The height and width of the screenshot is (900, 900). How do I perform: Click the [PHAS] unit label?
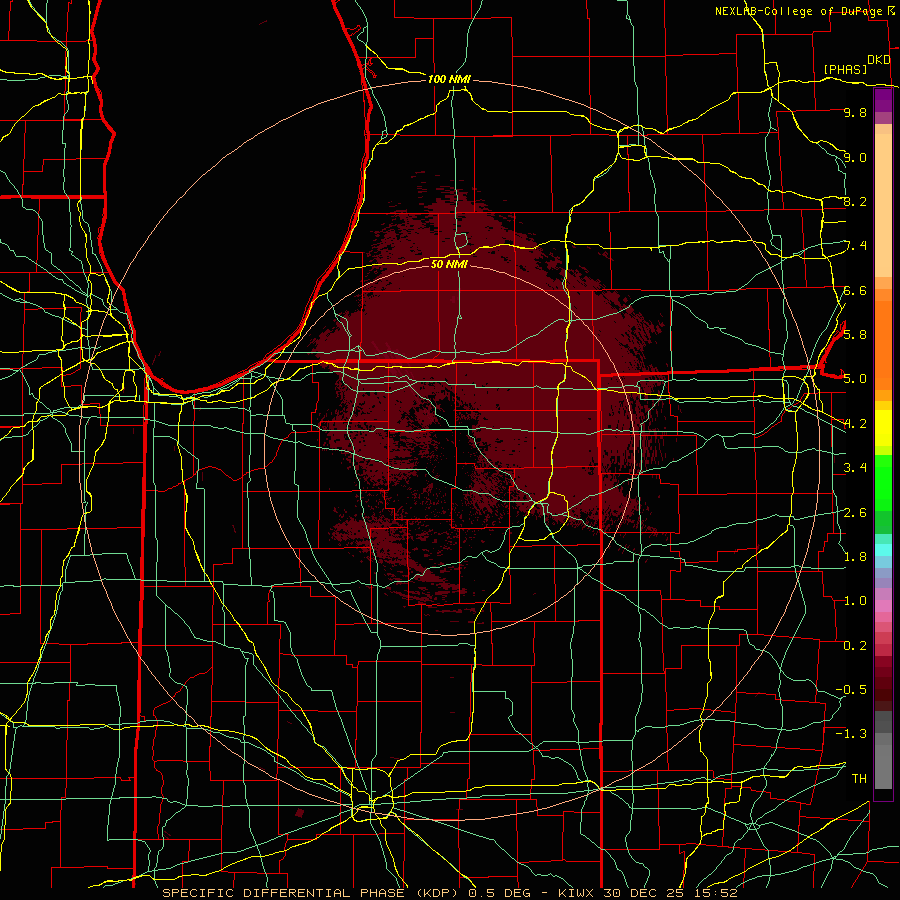[845, 69]
